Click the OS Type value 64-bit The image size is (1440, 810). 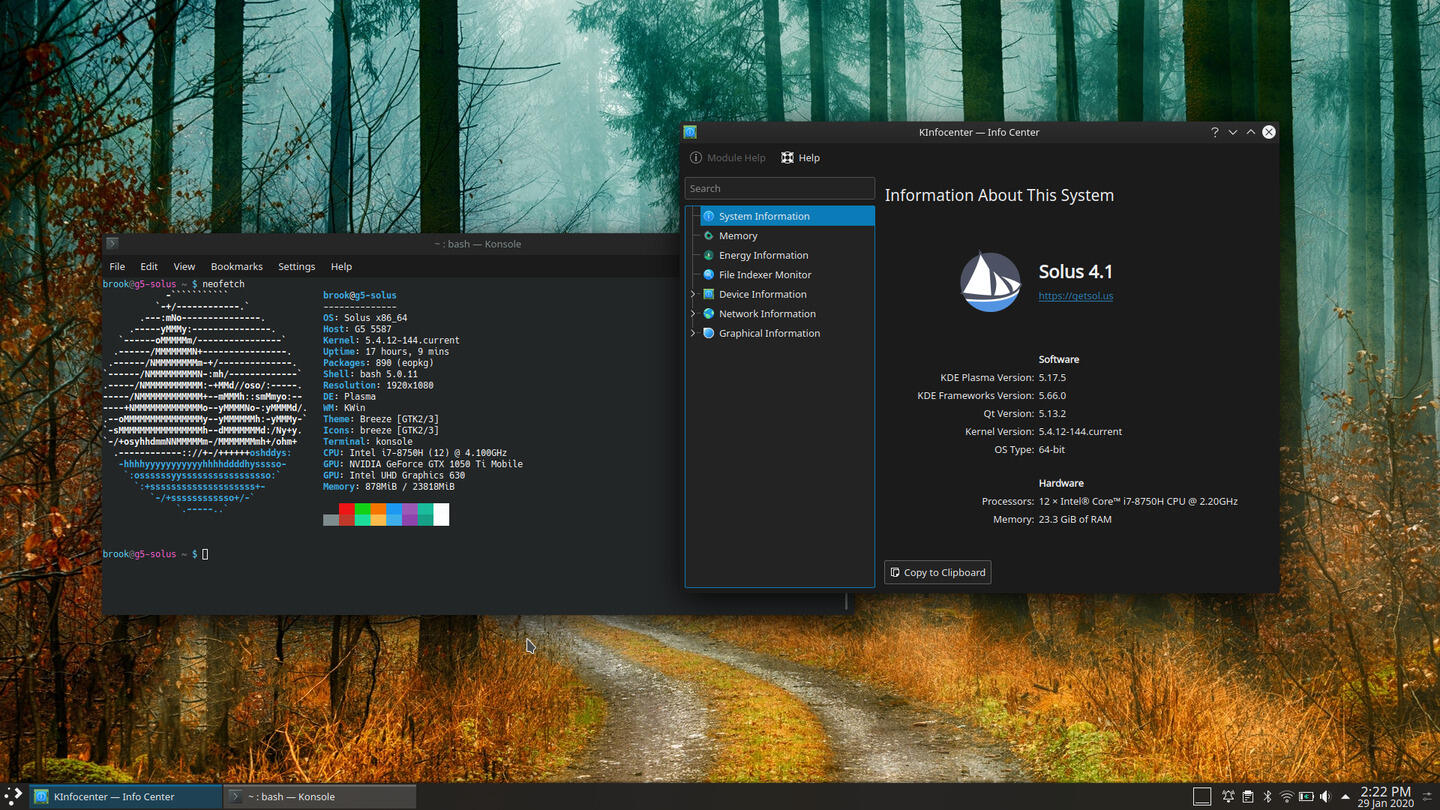click(1051, 450)
